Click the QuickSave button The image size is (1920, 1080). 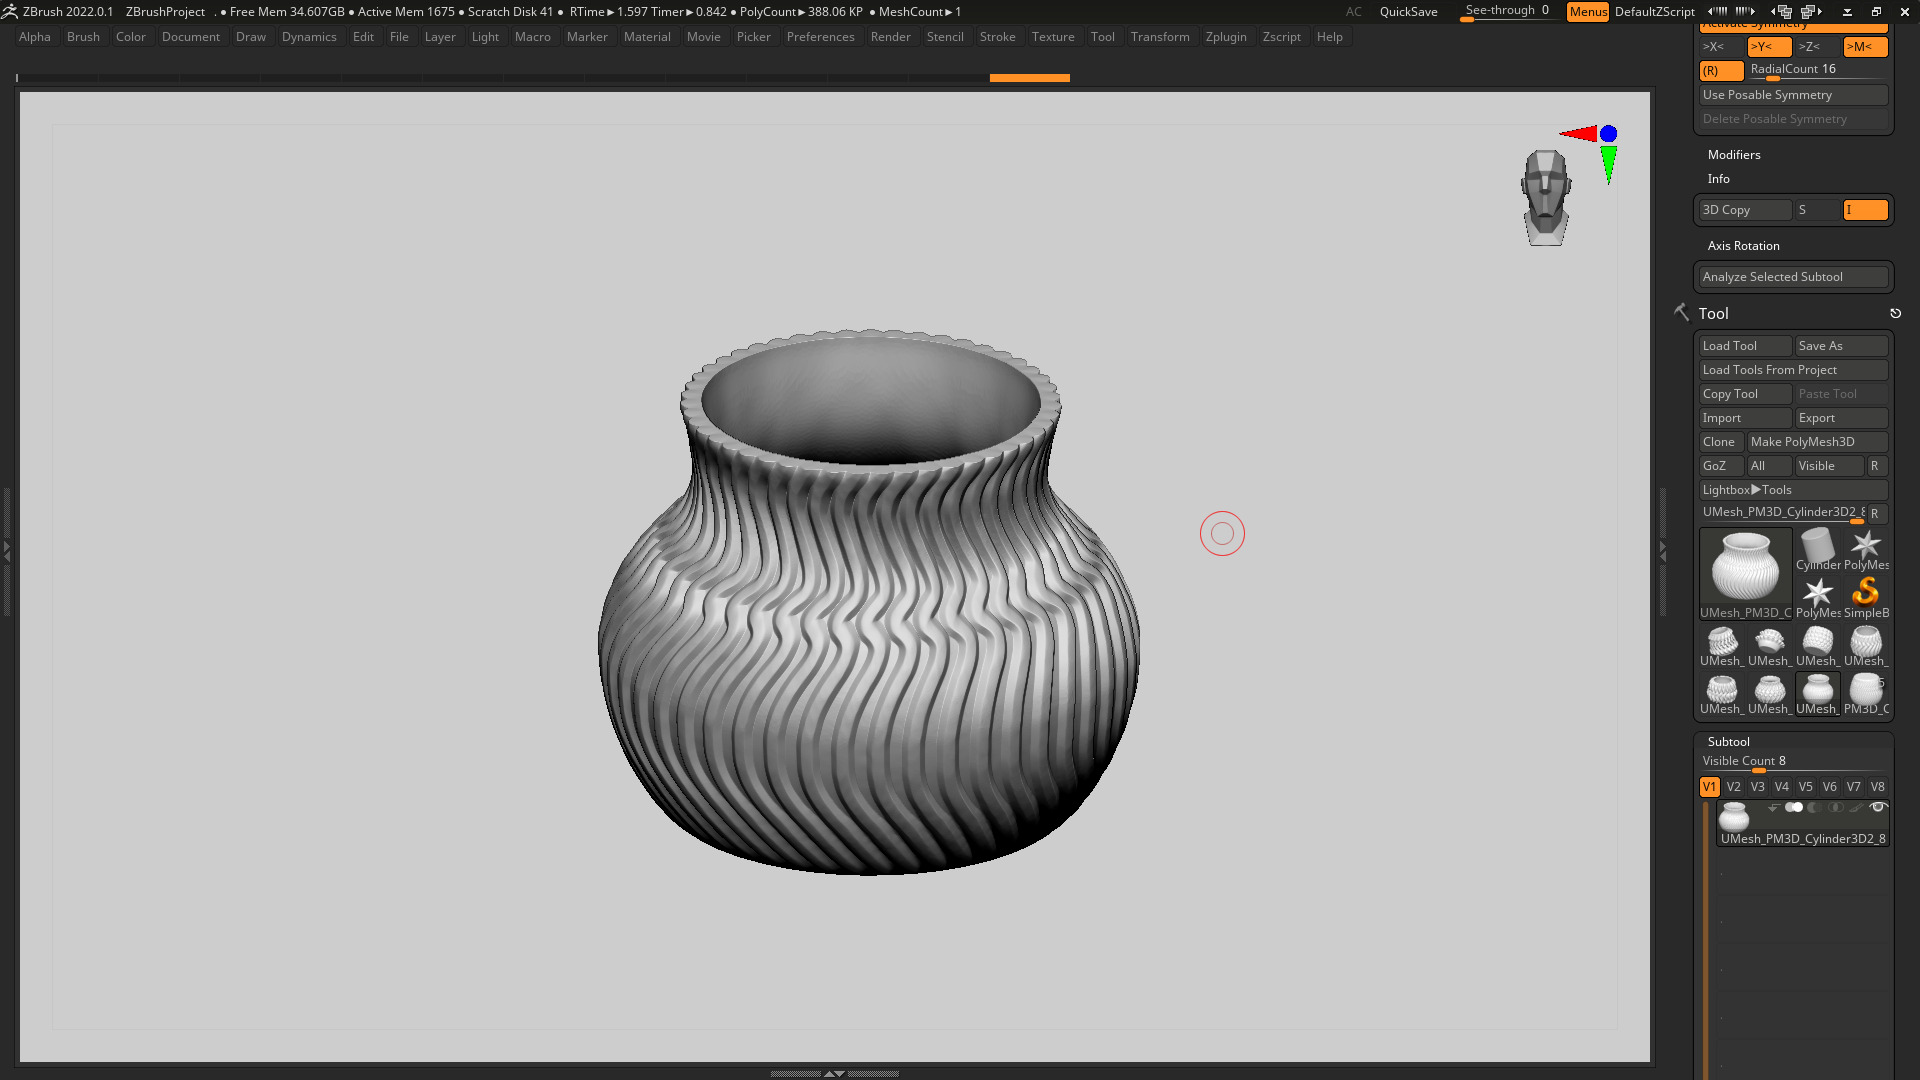click(x=1408, y=12)
